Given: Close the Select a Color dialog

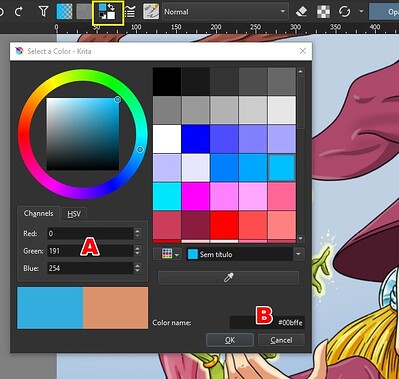Looking at the screenshot, I should pos(303,51).
